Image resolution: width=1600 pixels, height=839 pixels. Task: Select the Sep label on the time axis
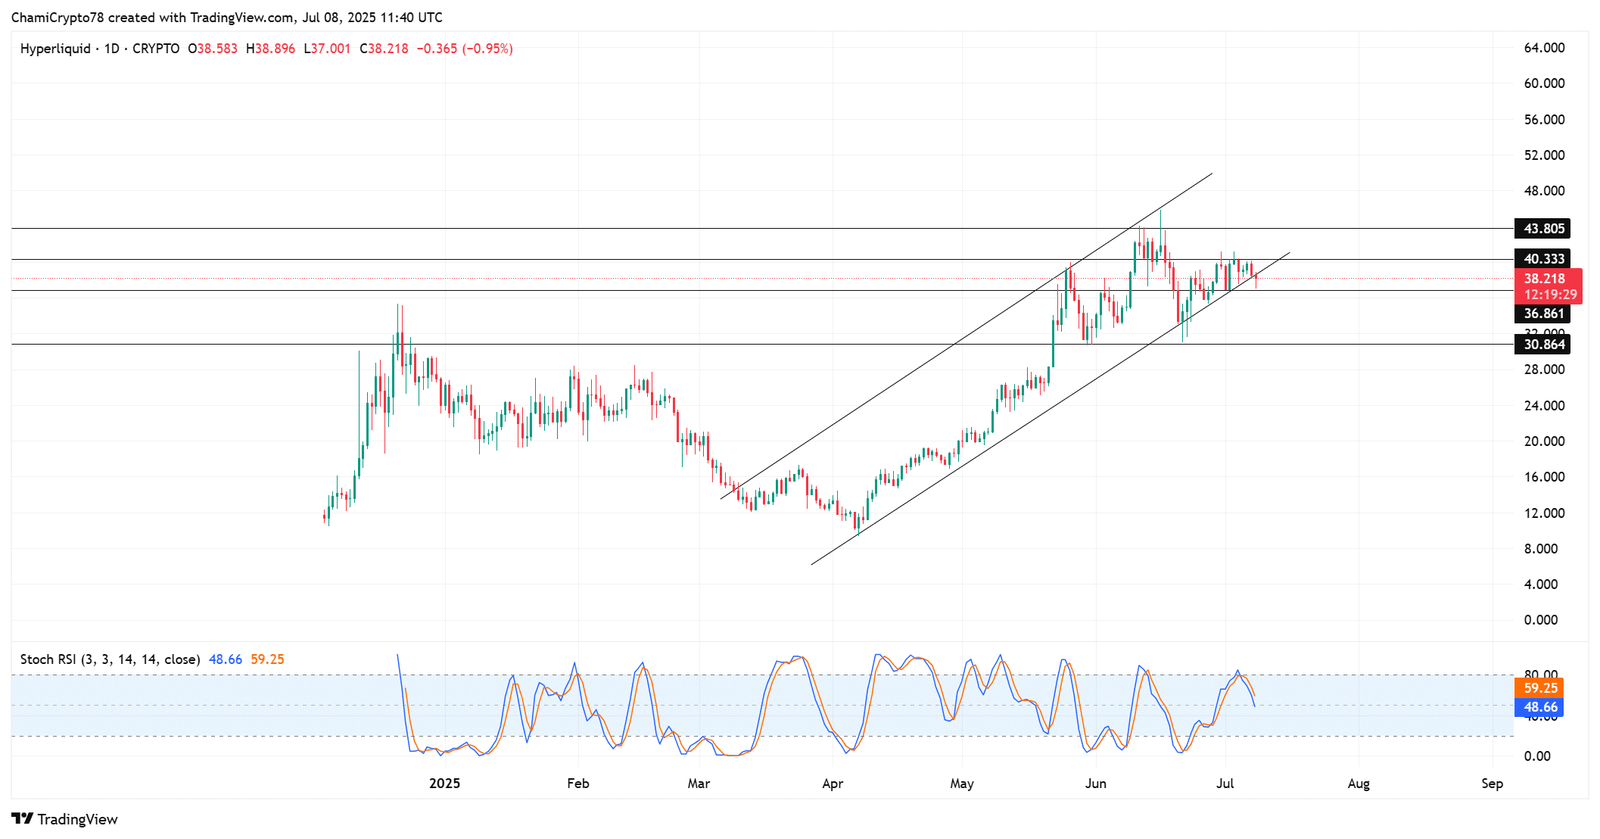[1492, 783]
